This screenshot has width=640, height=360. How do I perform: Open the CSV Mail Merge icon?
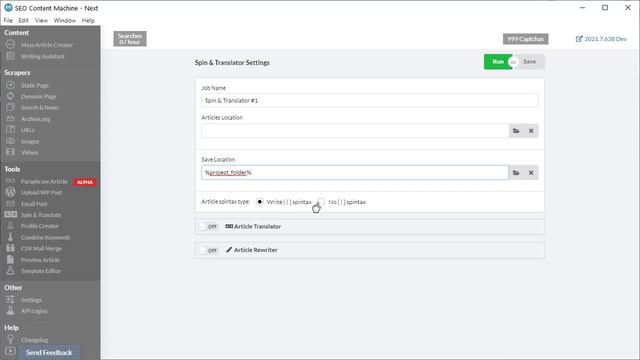coord(10,248)
